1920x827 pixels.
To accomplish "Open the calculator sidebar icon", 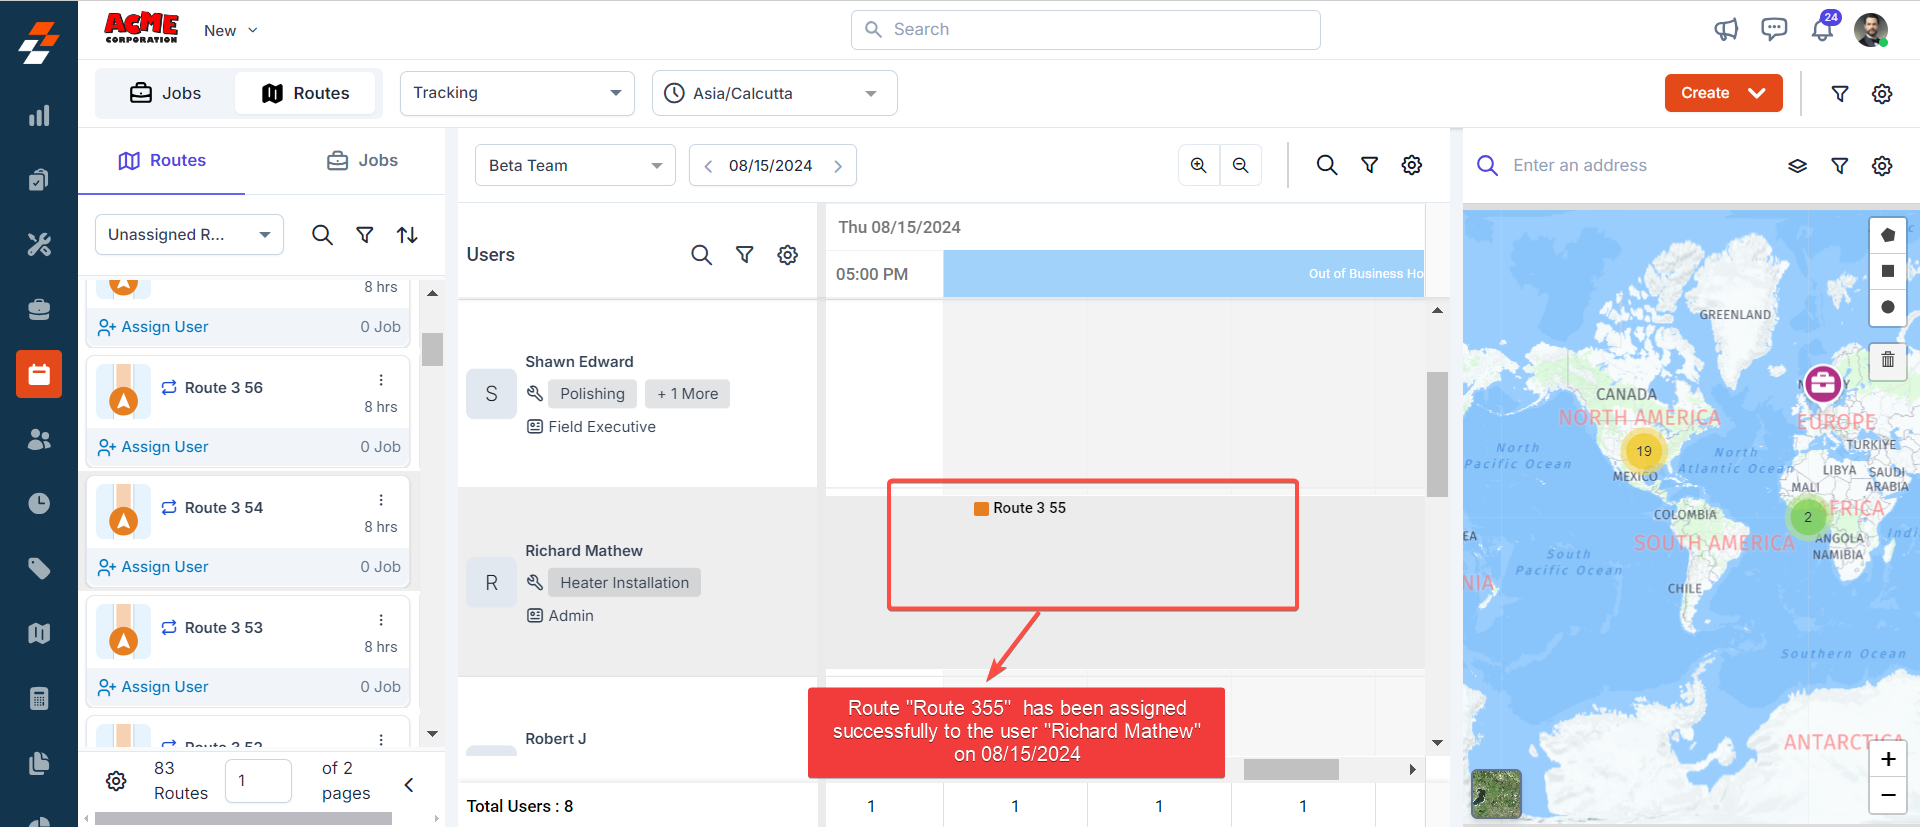I will pos(39,698).
